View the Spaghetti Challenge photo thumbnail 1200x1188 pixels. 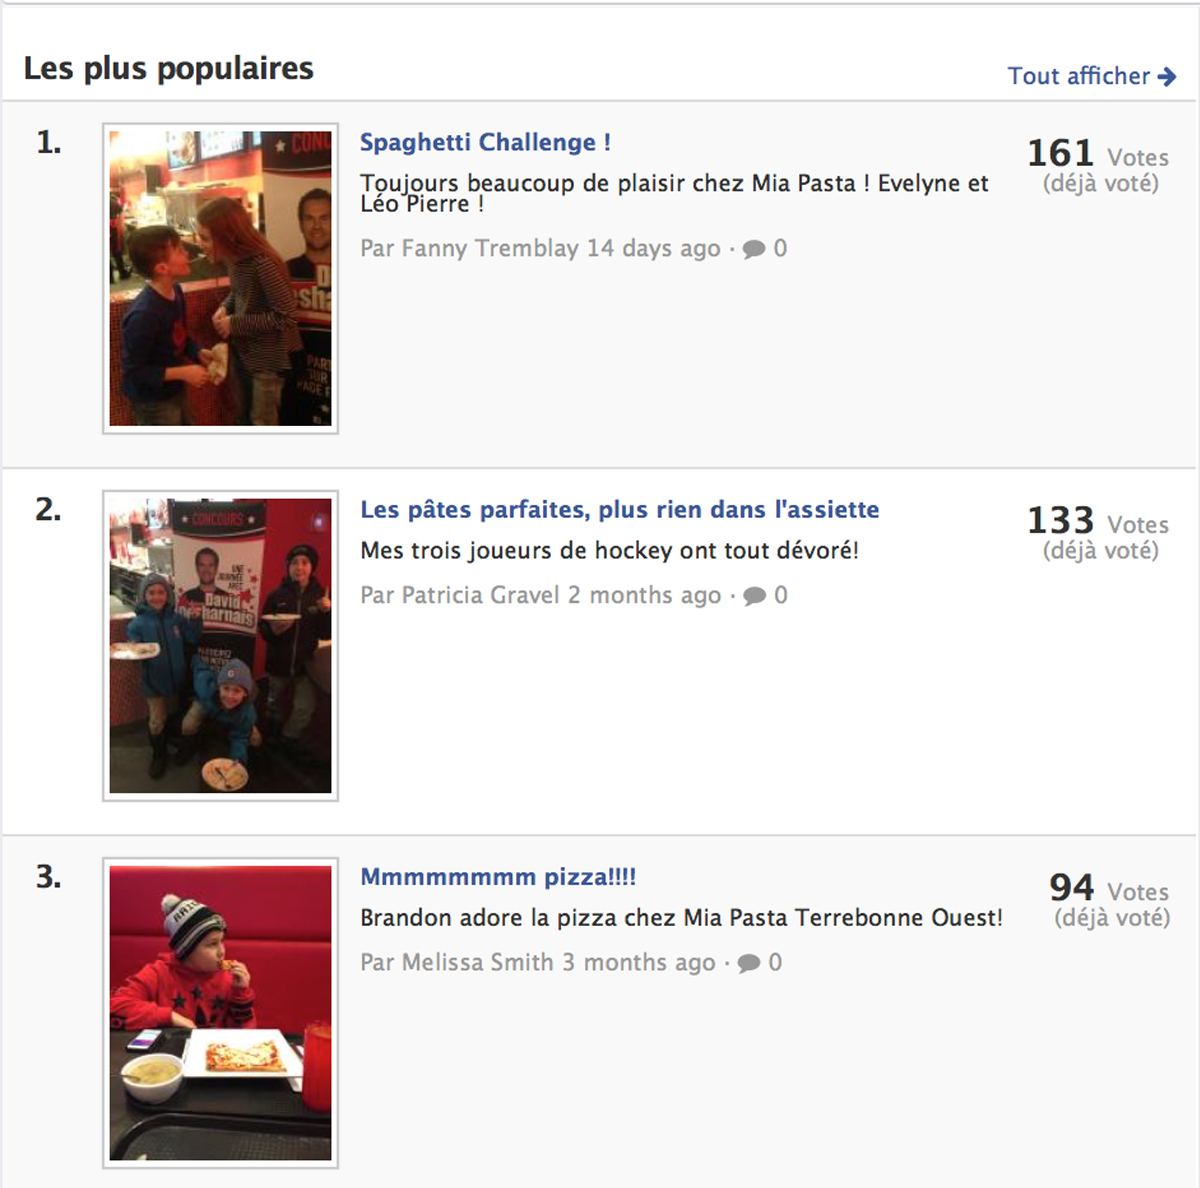pyautogui.click(x=220, y=278)
